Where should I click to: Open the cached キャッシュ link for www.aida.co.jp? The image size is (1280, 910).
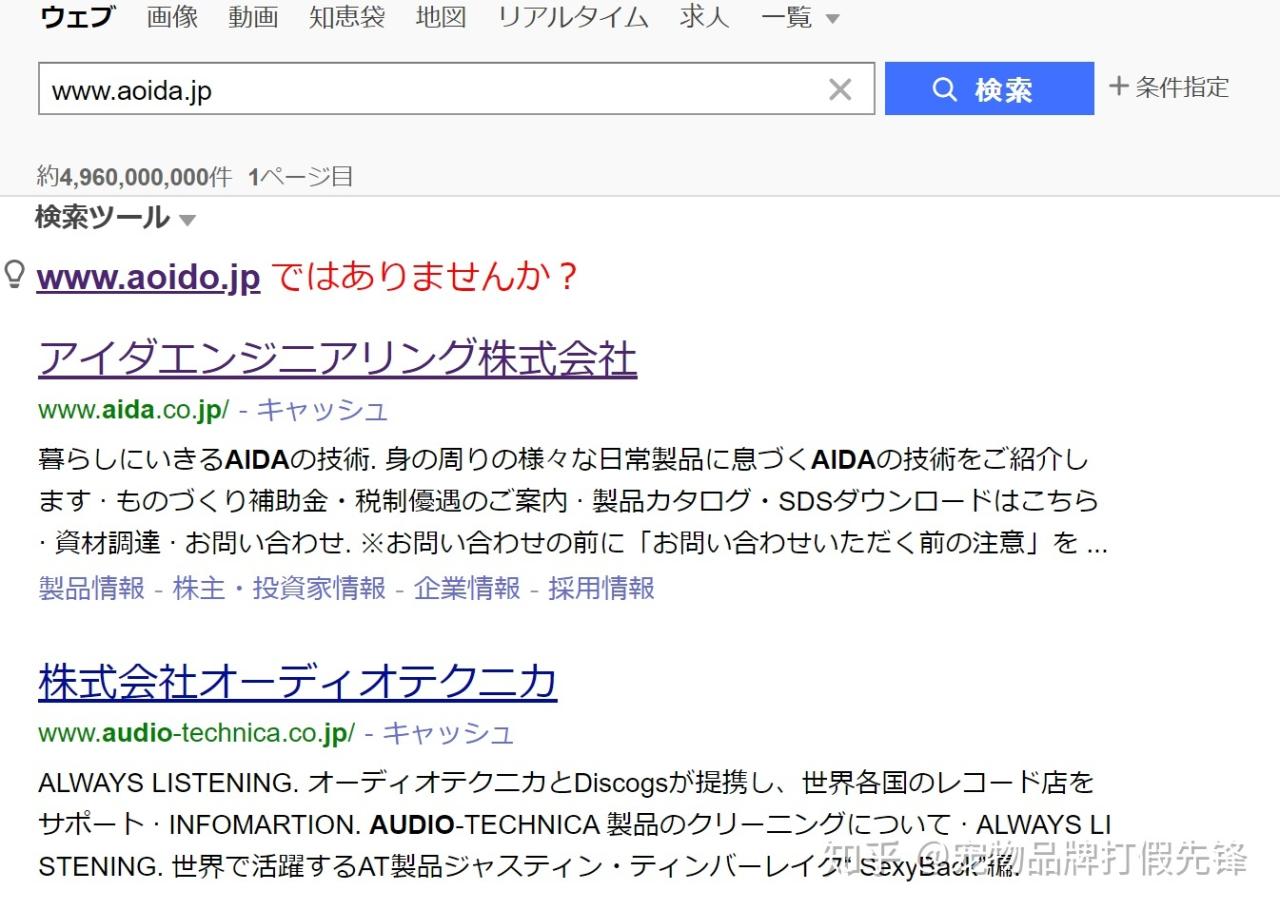point(322,410)
